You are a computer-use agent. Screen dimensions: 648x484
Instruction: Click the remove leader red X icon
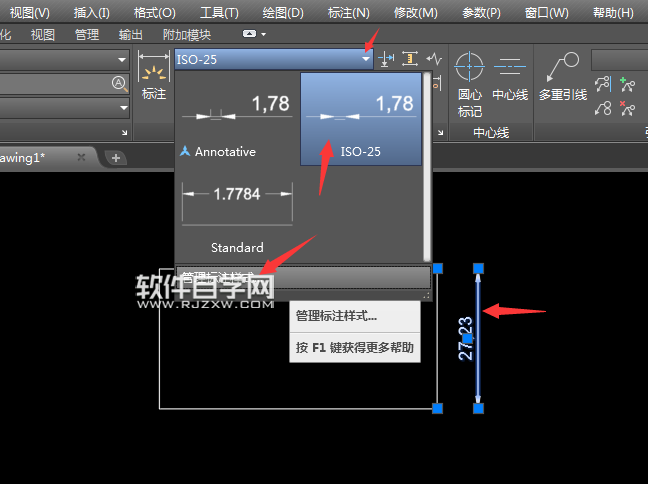tap(627, 108)
